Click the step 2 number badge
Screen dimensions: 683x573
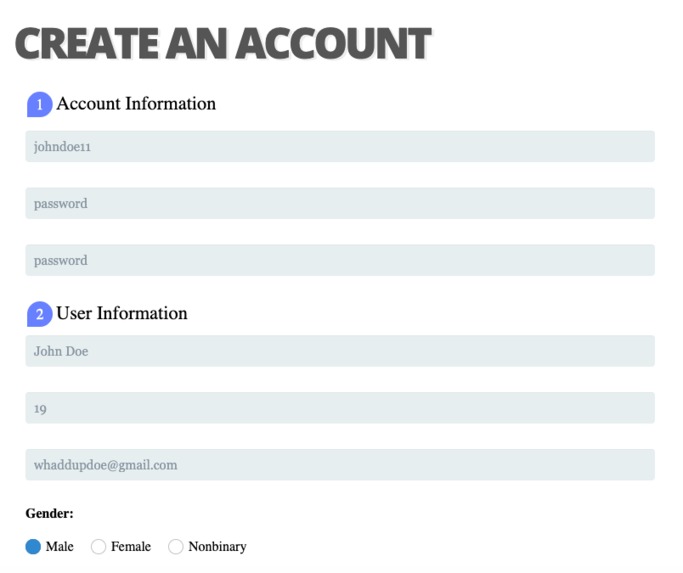40,314
